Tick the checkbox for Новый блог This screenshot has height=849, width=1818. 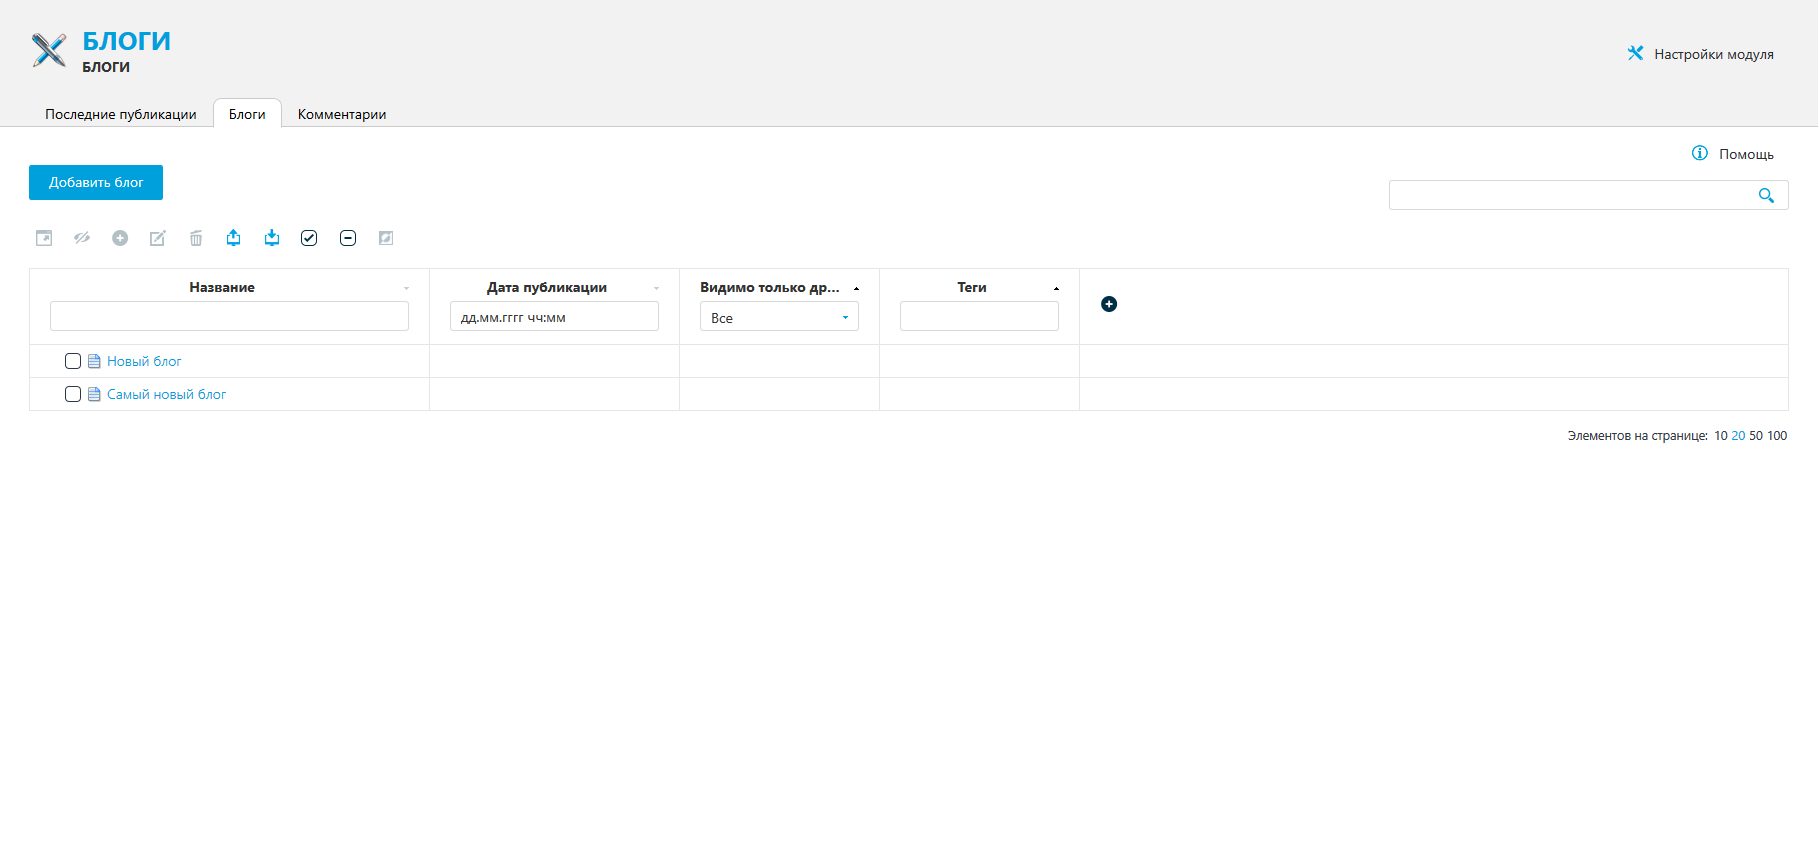click(73, 361)
